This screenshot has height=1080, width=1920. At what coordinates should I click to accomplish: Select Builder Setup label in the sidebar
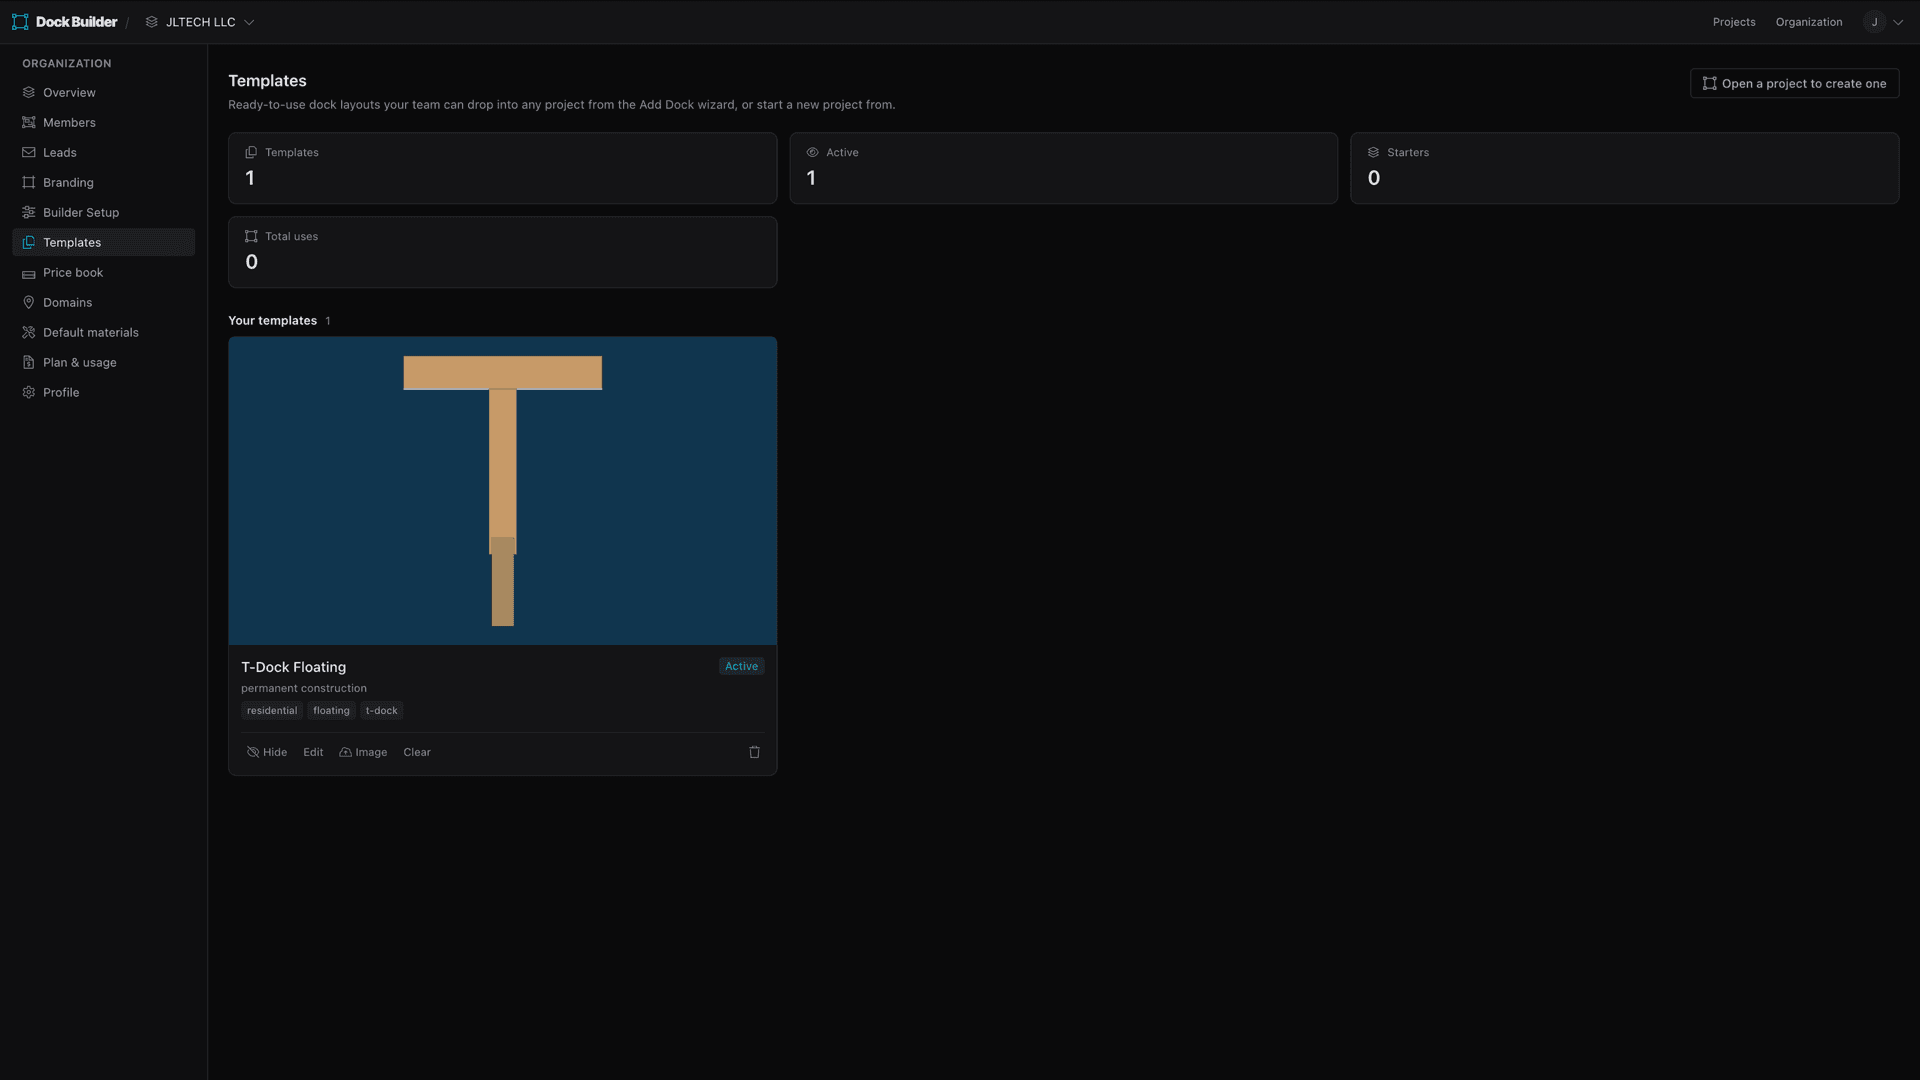[x=81, y=212]
